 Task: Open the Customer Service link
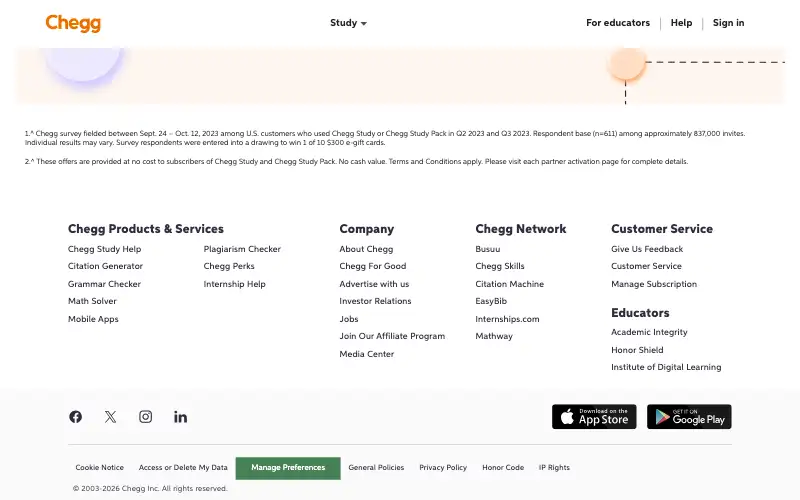646,266
